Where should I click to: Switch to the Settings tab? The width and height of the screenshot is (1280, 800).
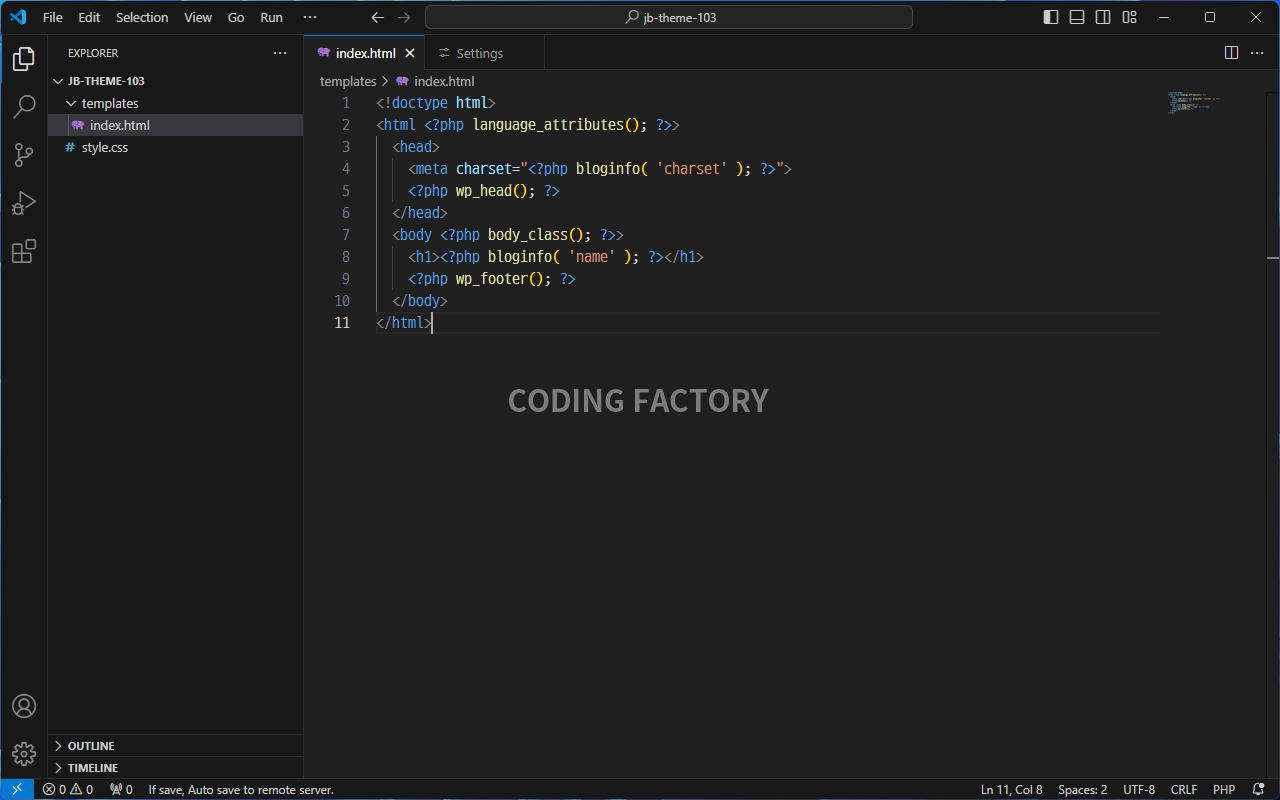tap(479, 53)
